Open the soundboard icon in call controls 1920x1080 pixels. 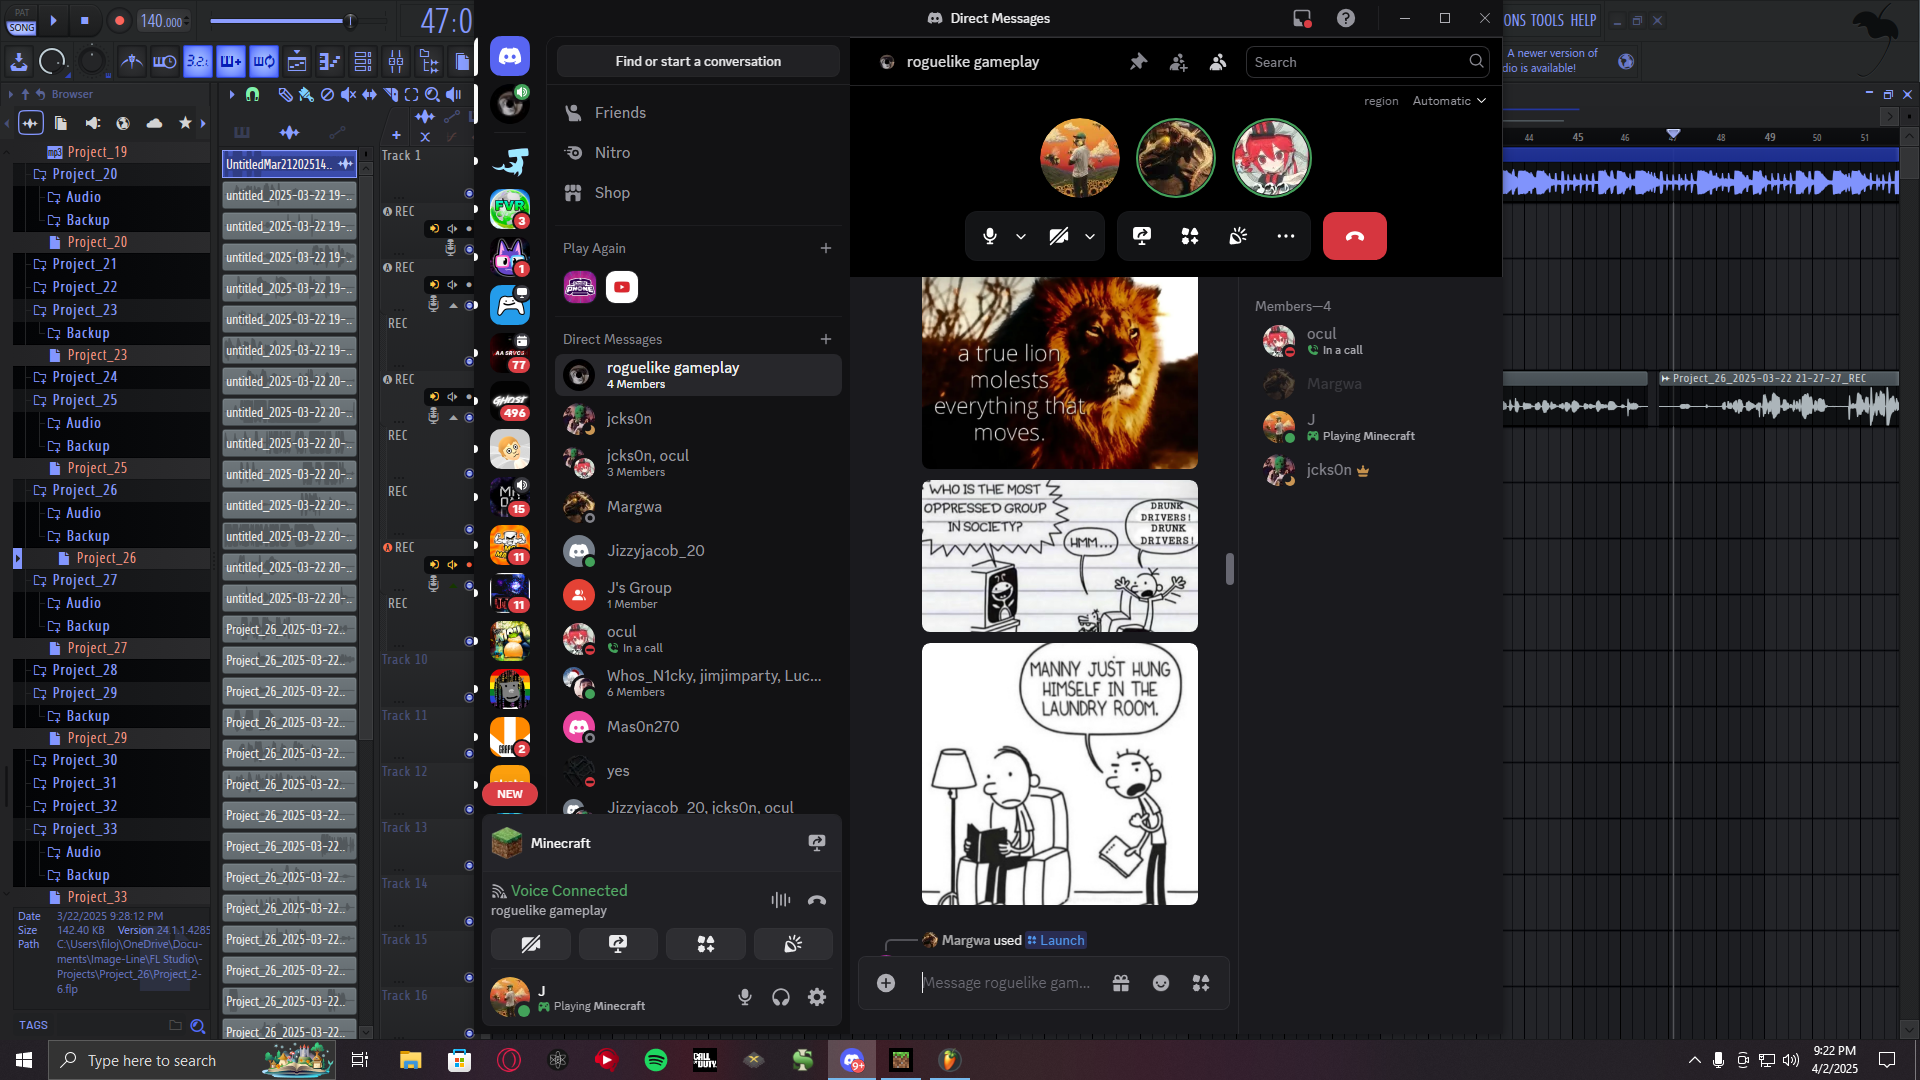click(1238, 236)
